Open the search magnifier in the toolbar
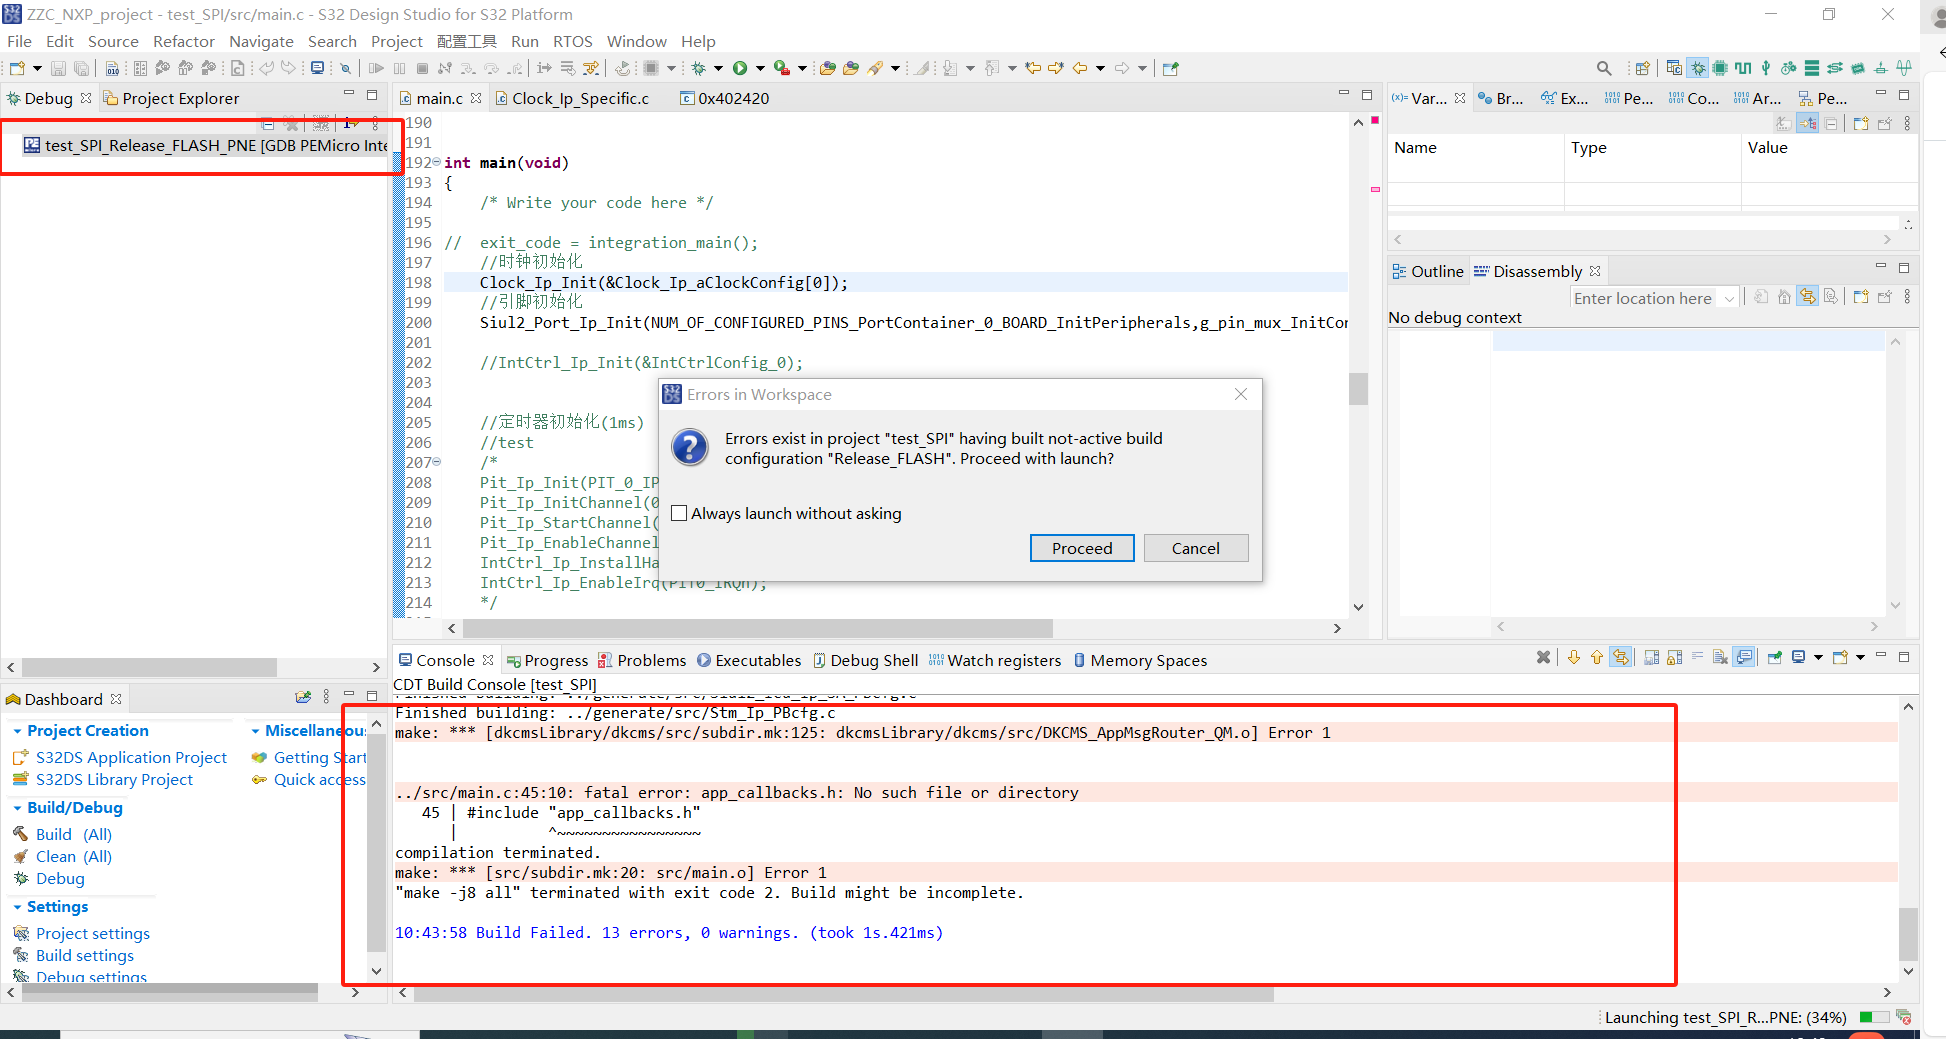The height and width of the screenshot is (1039, 1946). 1604,68
